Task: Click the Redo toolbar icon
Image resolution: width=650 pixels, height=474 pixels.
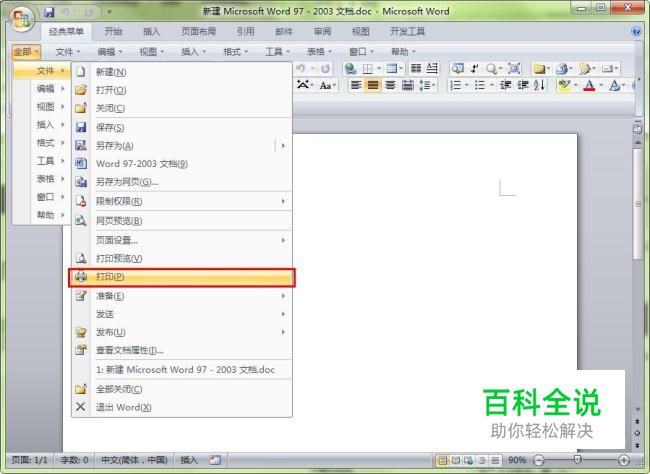Action: point(325,68)
